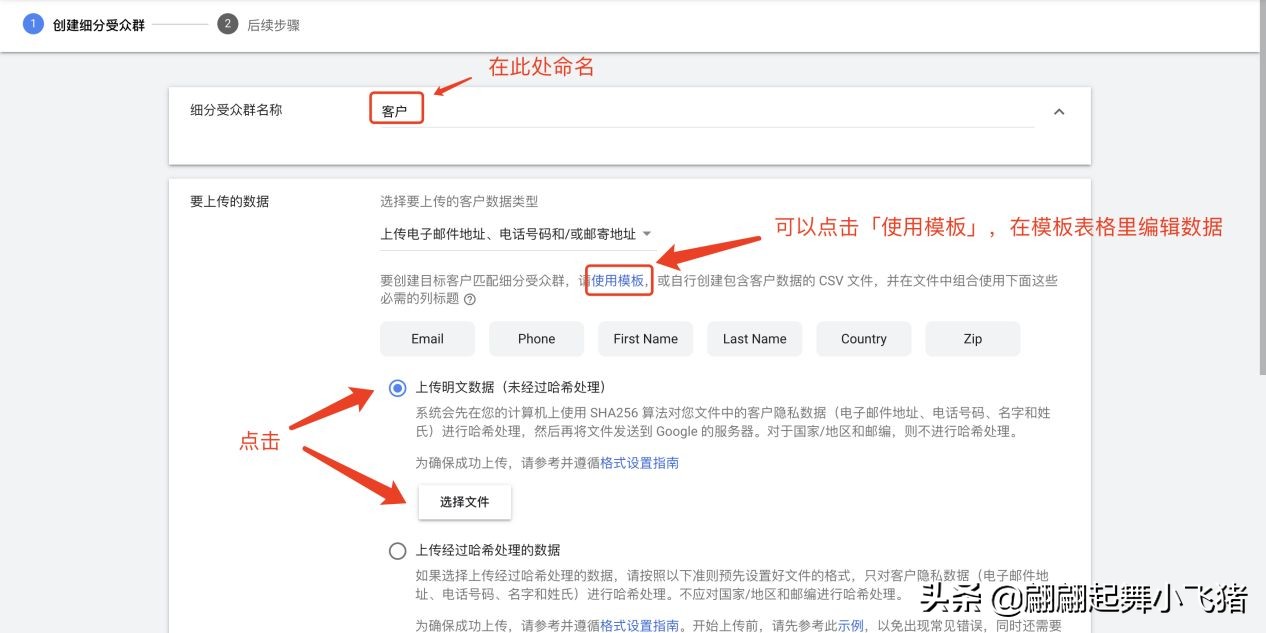Click the 选择文件 button
Image resolution: width=1266 pixels, height=633 pixels.
pos(464,501)
